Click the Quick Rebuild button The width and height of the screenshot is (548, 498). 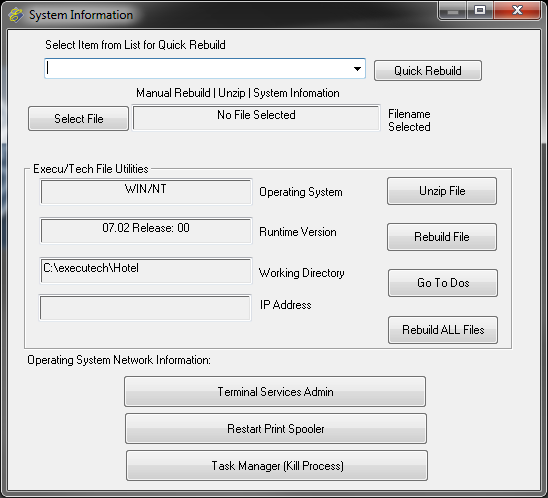point(428,71)
